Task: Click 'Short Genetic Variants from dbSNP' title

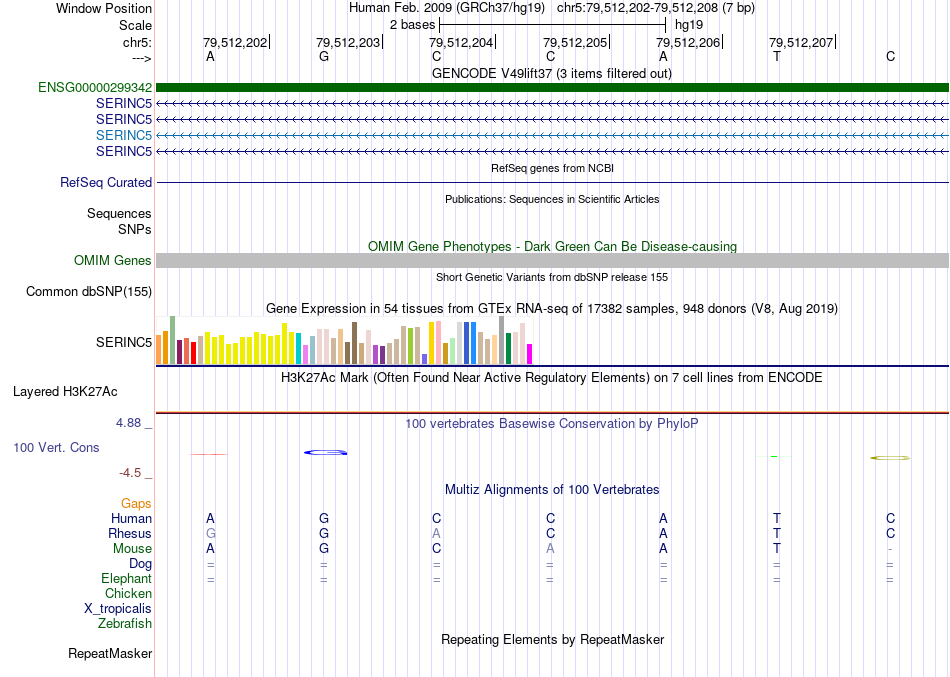Action: pyautogui.click(x=552, y=278)
